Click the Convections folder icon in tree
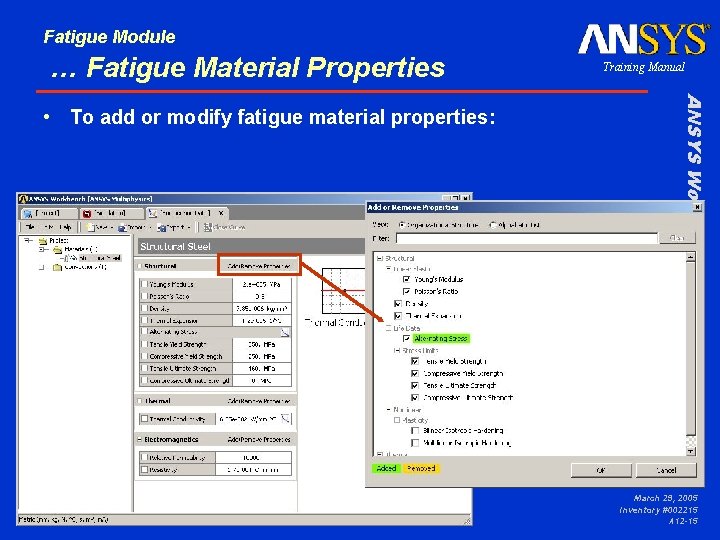 coord(57,267)
